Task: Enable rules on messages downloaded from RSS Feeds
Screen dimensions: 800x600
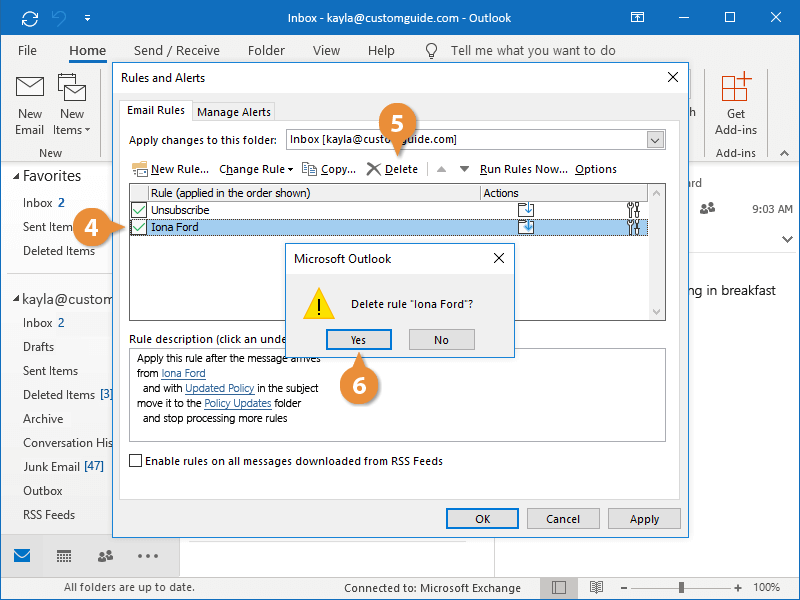Action: click(135, 461)
